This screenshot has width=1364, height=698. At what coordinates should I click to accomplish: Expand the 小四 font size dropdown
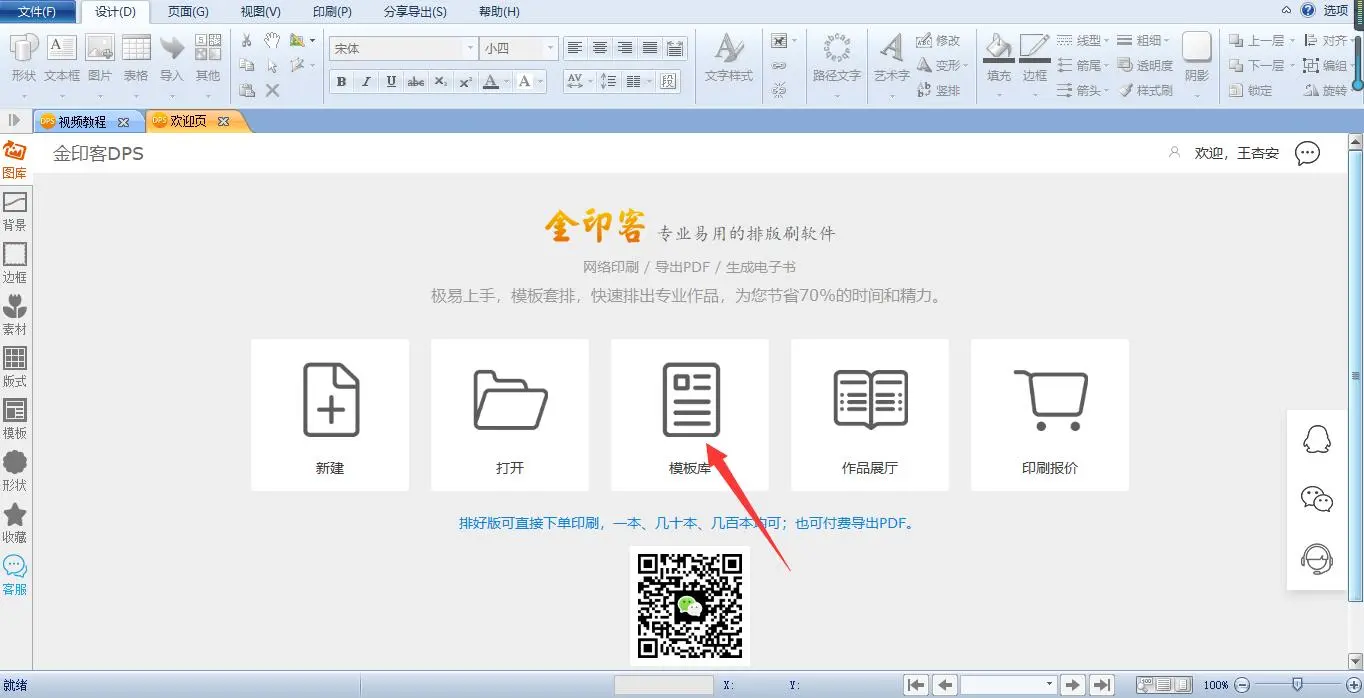coord(549,48)
